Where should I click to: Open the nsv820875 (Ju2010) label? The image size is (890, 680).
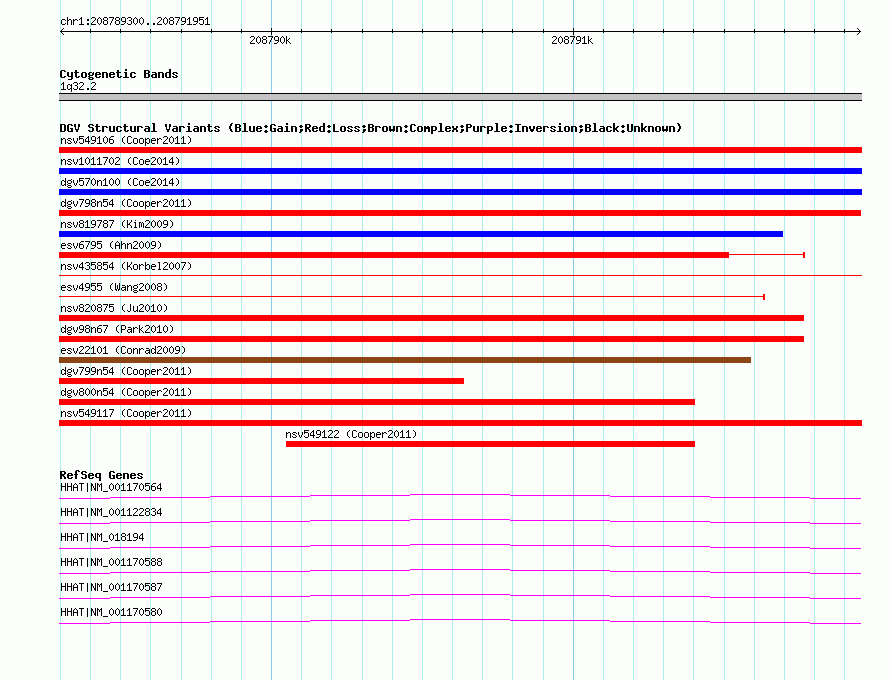coord(114,308)
